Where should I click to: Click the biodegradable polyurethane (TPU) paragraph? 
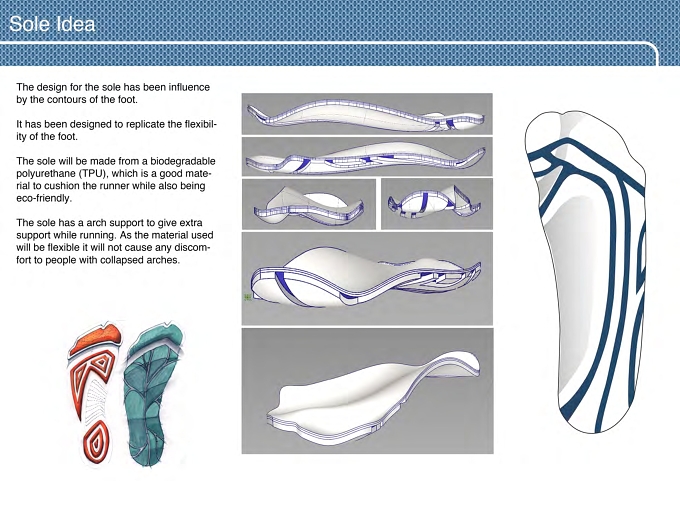click(x=116, y=180)
